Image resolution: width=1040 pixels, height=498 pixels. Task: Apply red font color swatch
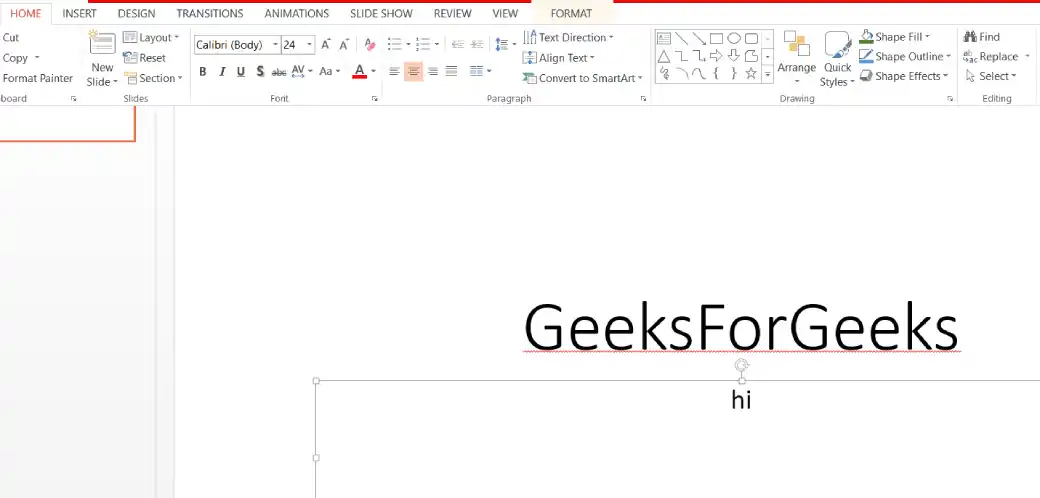pyautogui.click(x=359, y=72)
